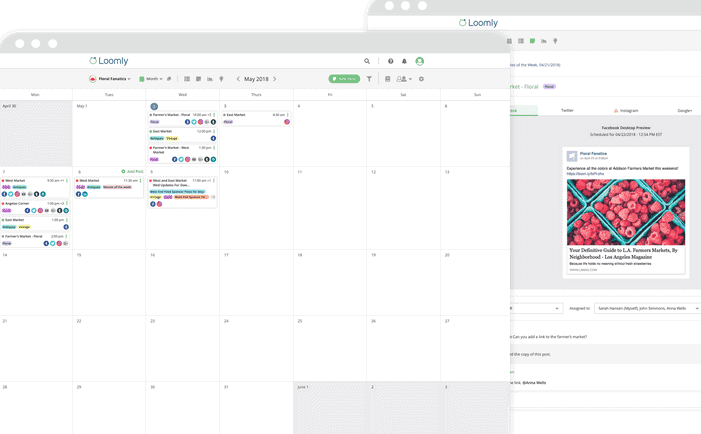Switch to list view icon in the front toolbar
Screen dimensions: 701x434
[187, 79]
